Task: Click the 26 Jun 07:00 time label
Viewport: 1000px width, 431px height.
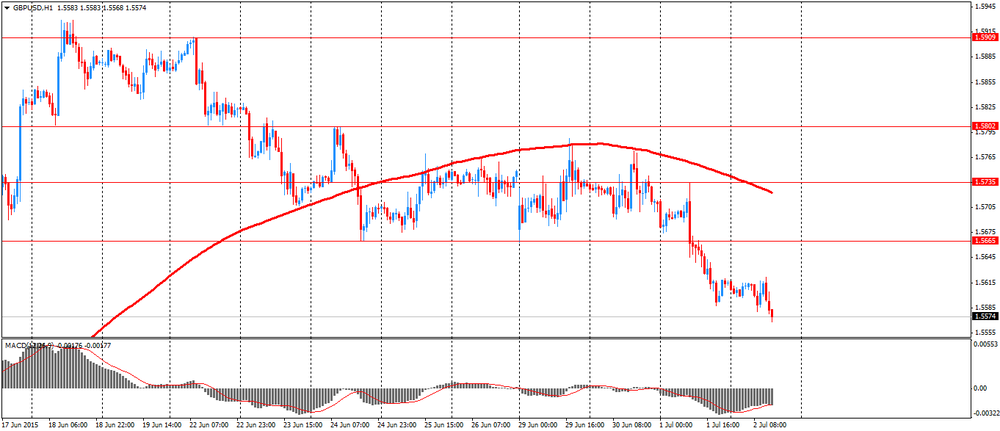Action: point(492,424)
